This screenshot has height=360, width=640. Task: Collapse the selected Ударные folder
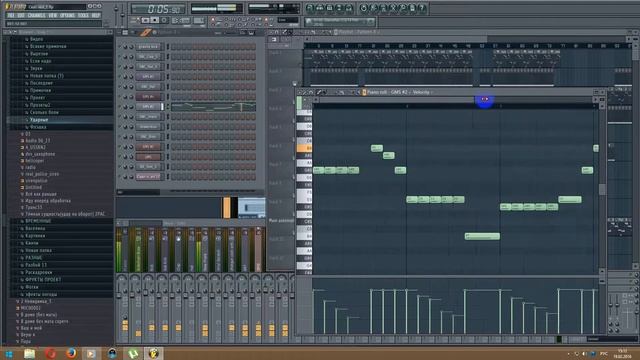[38, 120]
